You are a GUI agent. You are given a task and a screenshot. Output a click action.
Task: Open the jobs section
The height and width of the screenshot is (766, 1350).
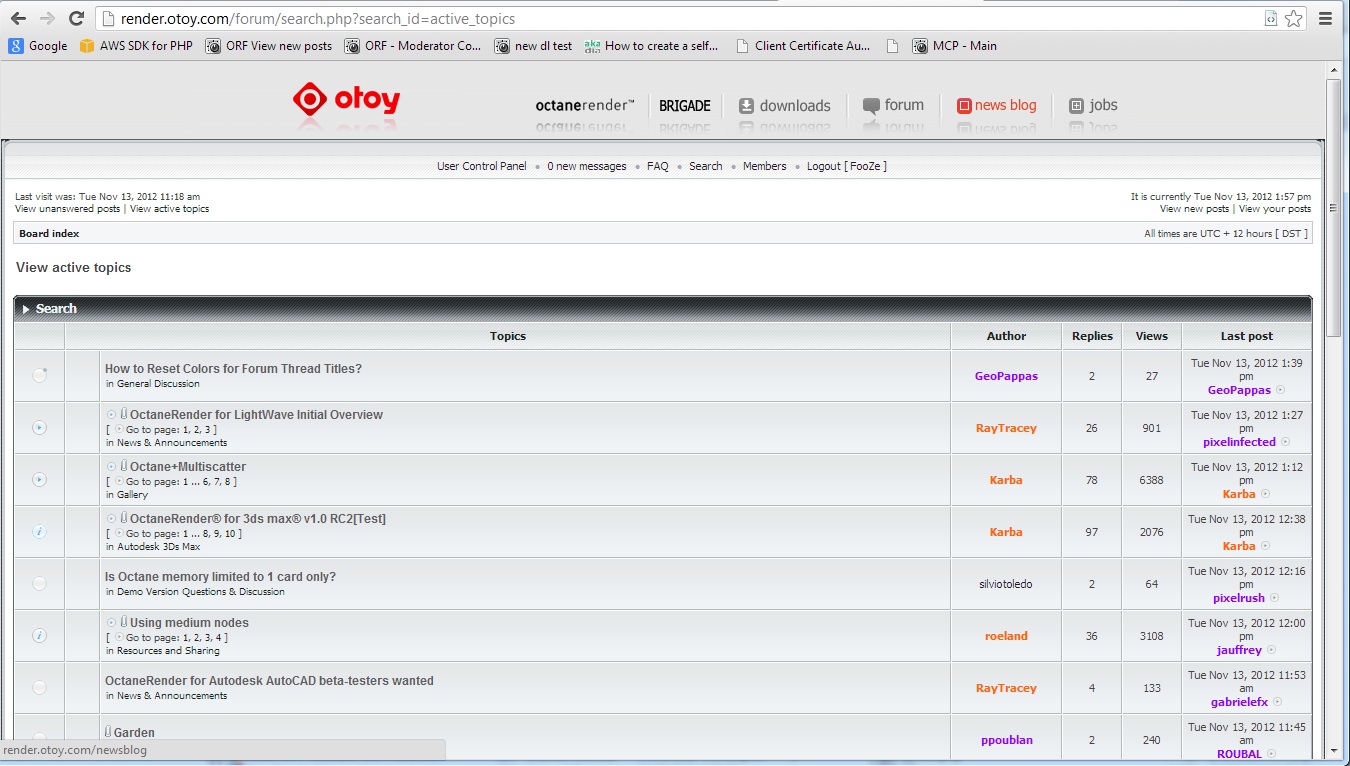tap(1093, 105)
